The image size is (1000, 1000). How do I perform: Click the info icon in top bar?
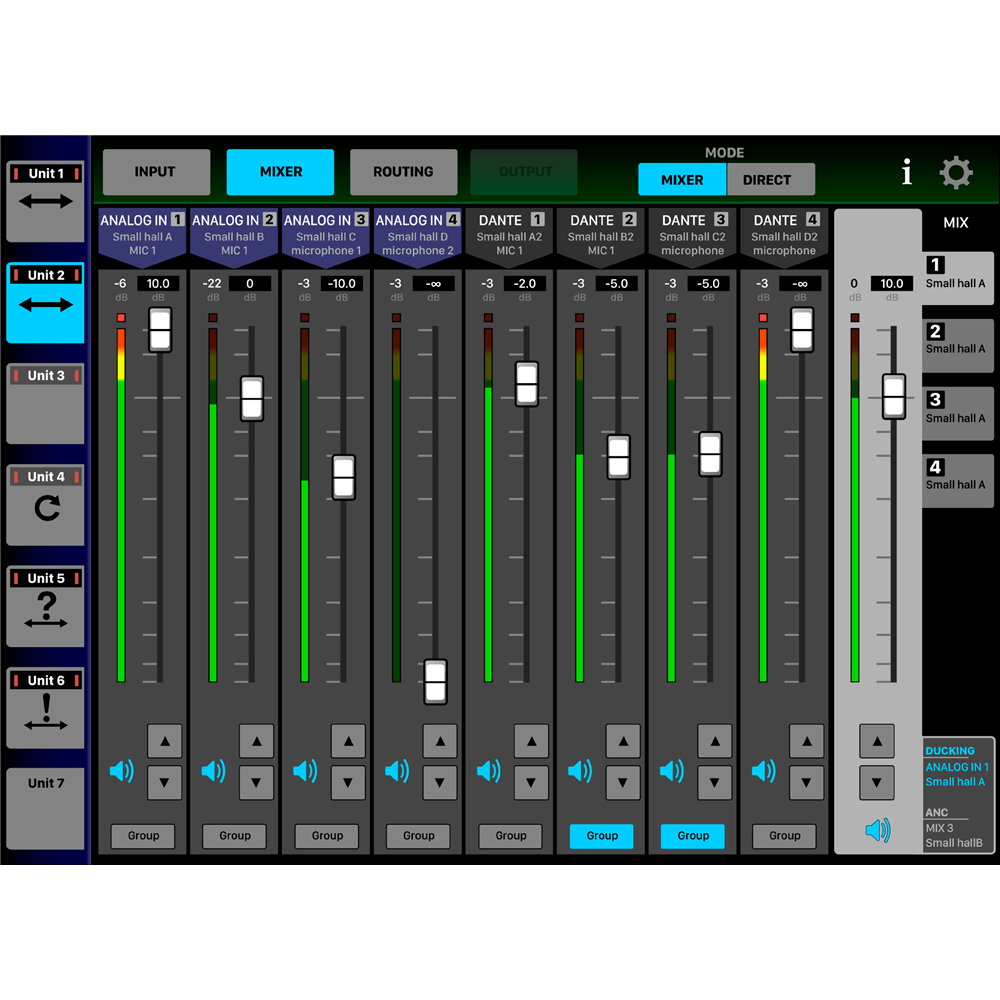[906, 173]
